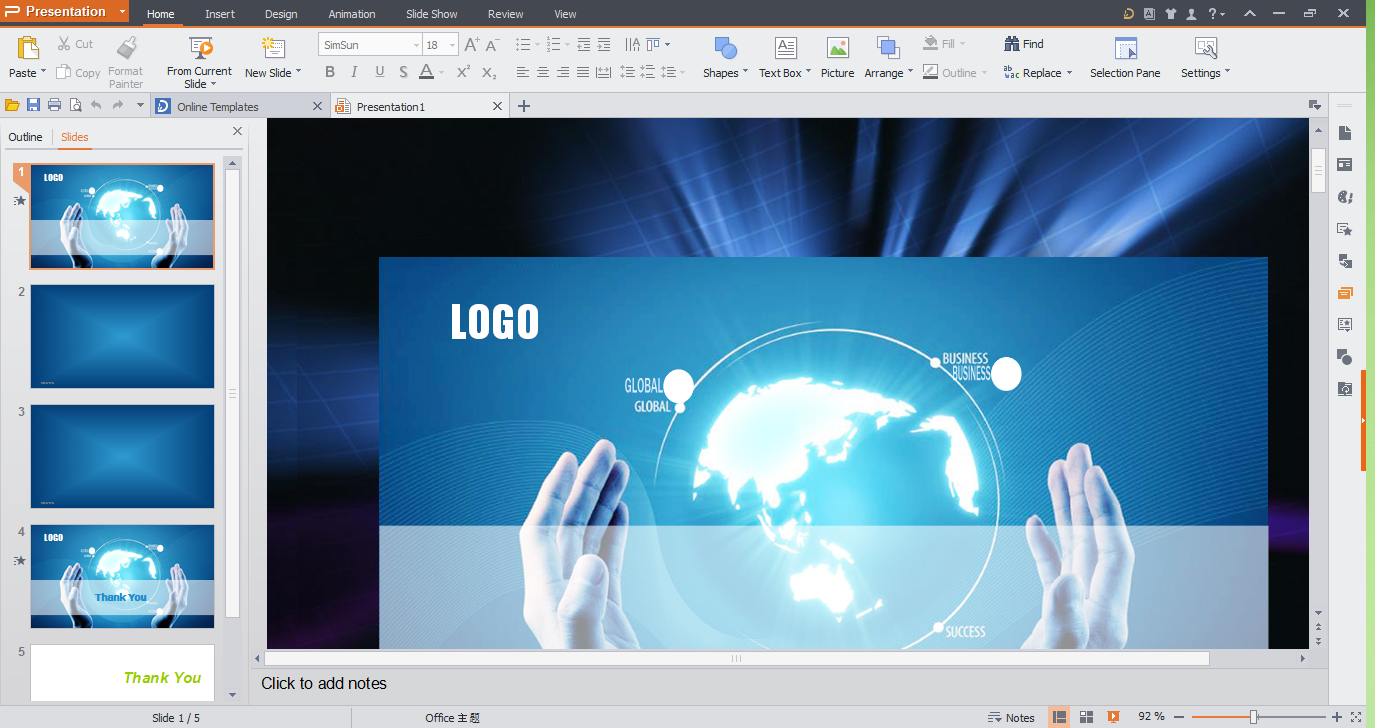Toggle Italic formatting
This screenshot has height=728, width=1375.
(354, 72)
